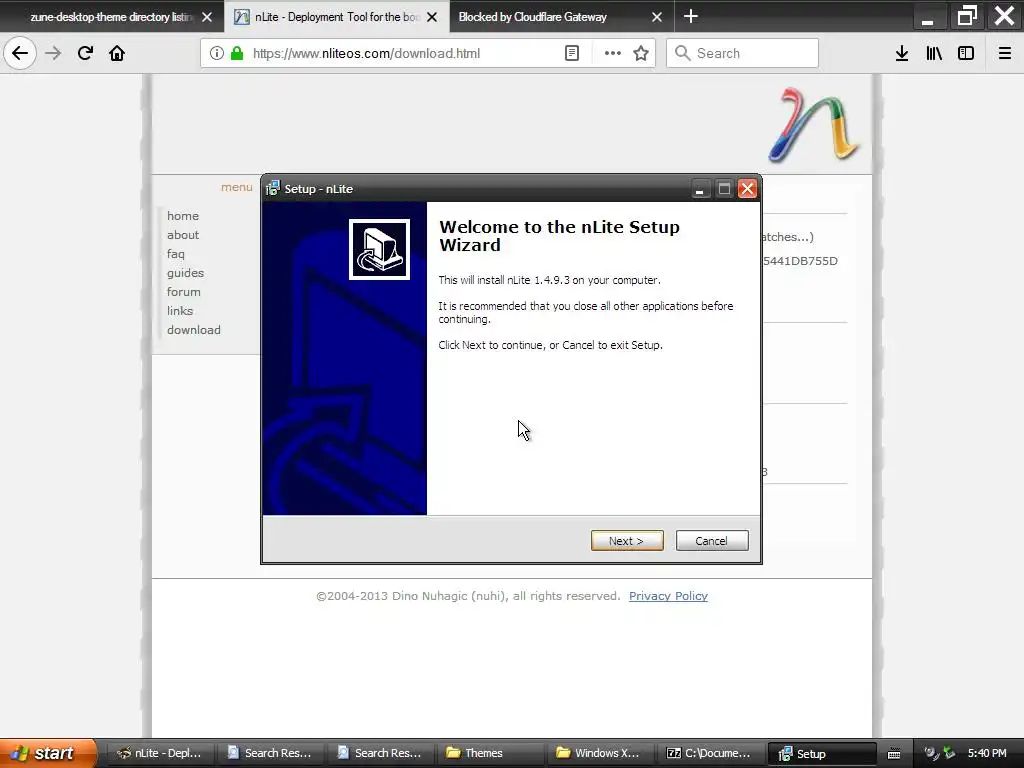Open page actions three-dot menu

613,54
